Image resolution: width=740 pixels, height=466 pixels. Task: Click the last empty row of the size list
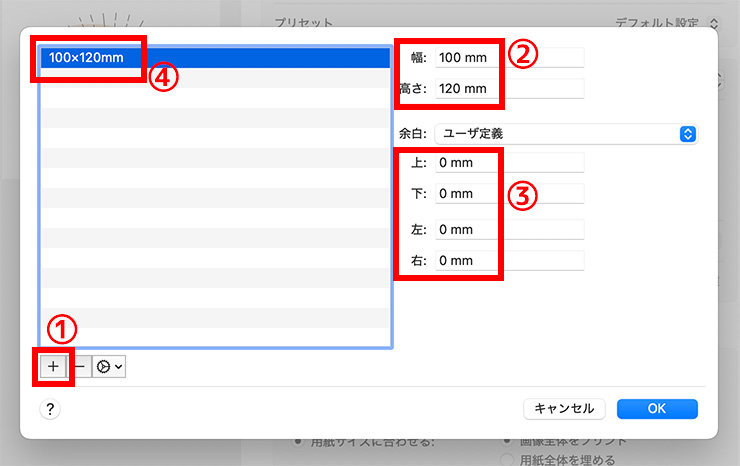coord(214,338)
